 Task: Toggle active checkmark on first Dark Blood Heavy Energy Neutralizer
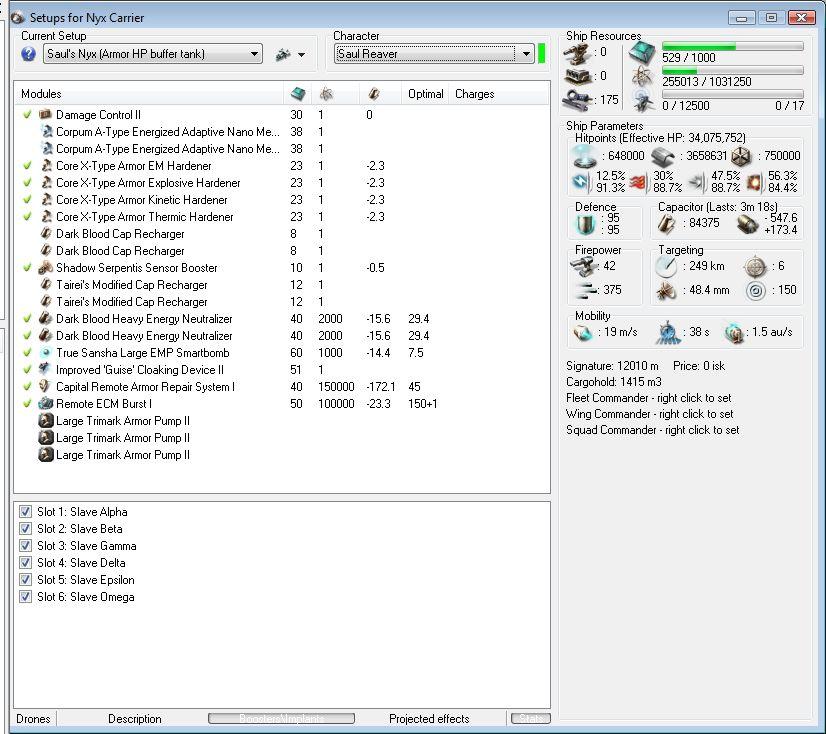pyautogui.click(x=27, y=318)
